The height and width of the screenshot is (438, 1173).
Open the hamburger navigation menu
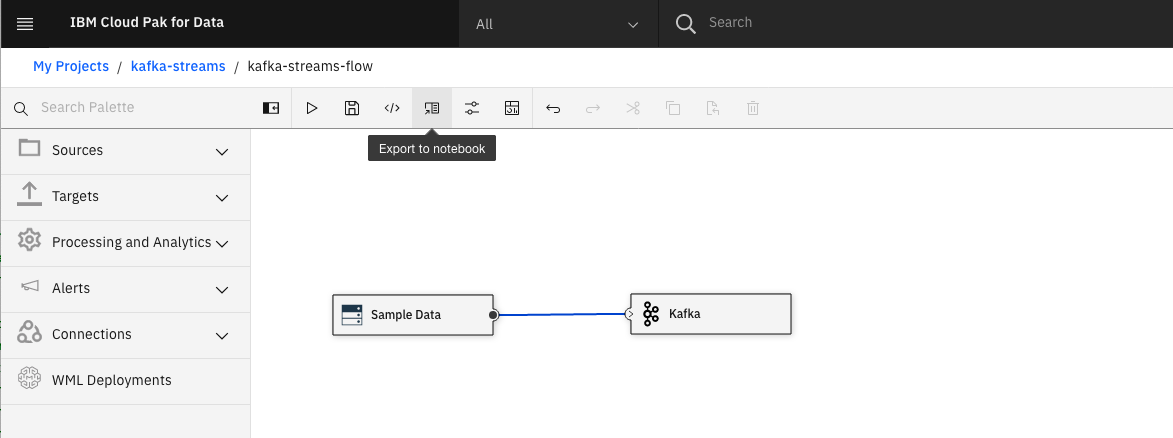tap(25, 24)
